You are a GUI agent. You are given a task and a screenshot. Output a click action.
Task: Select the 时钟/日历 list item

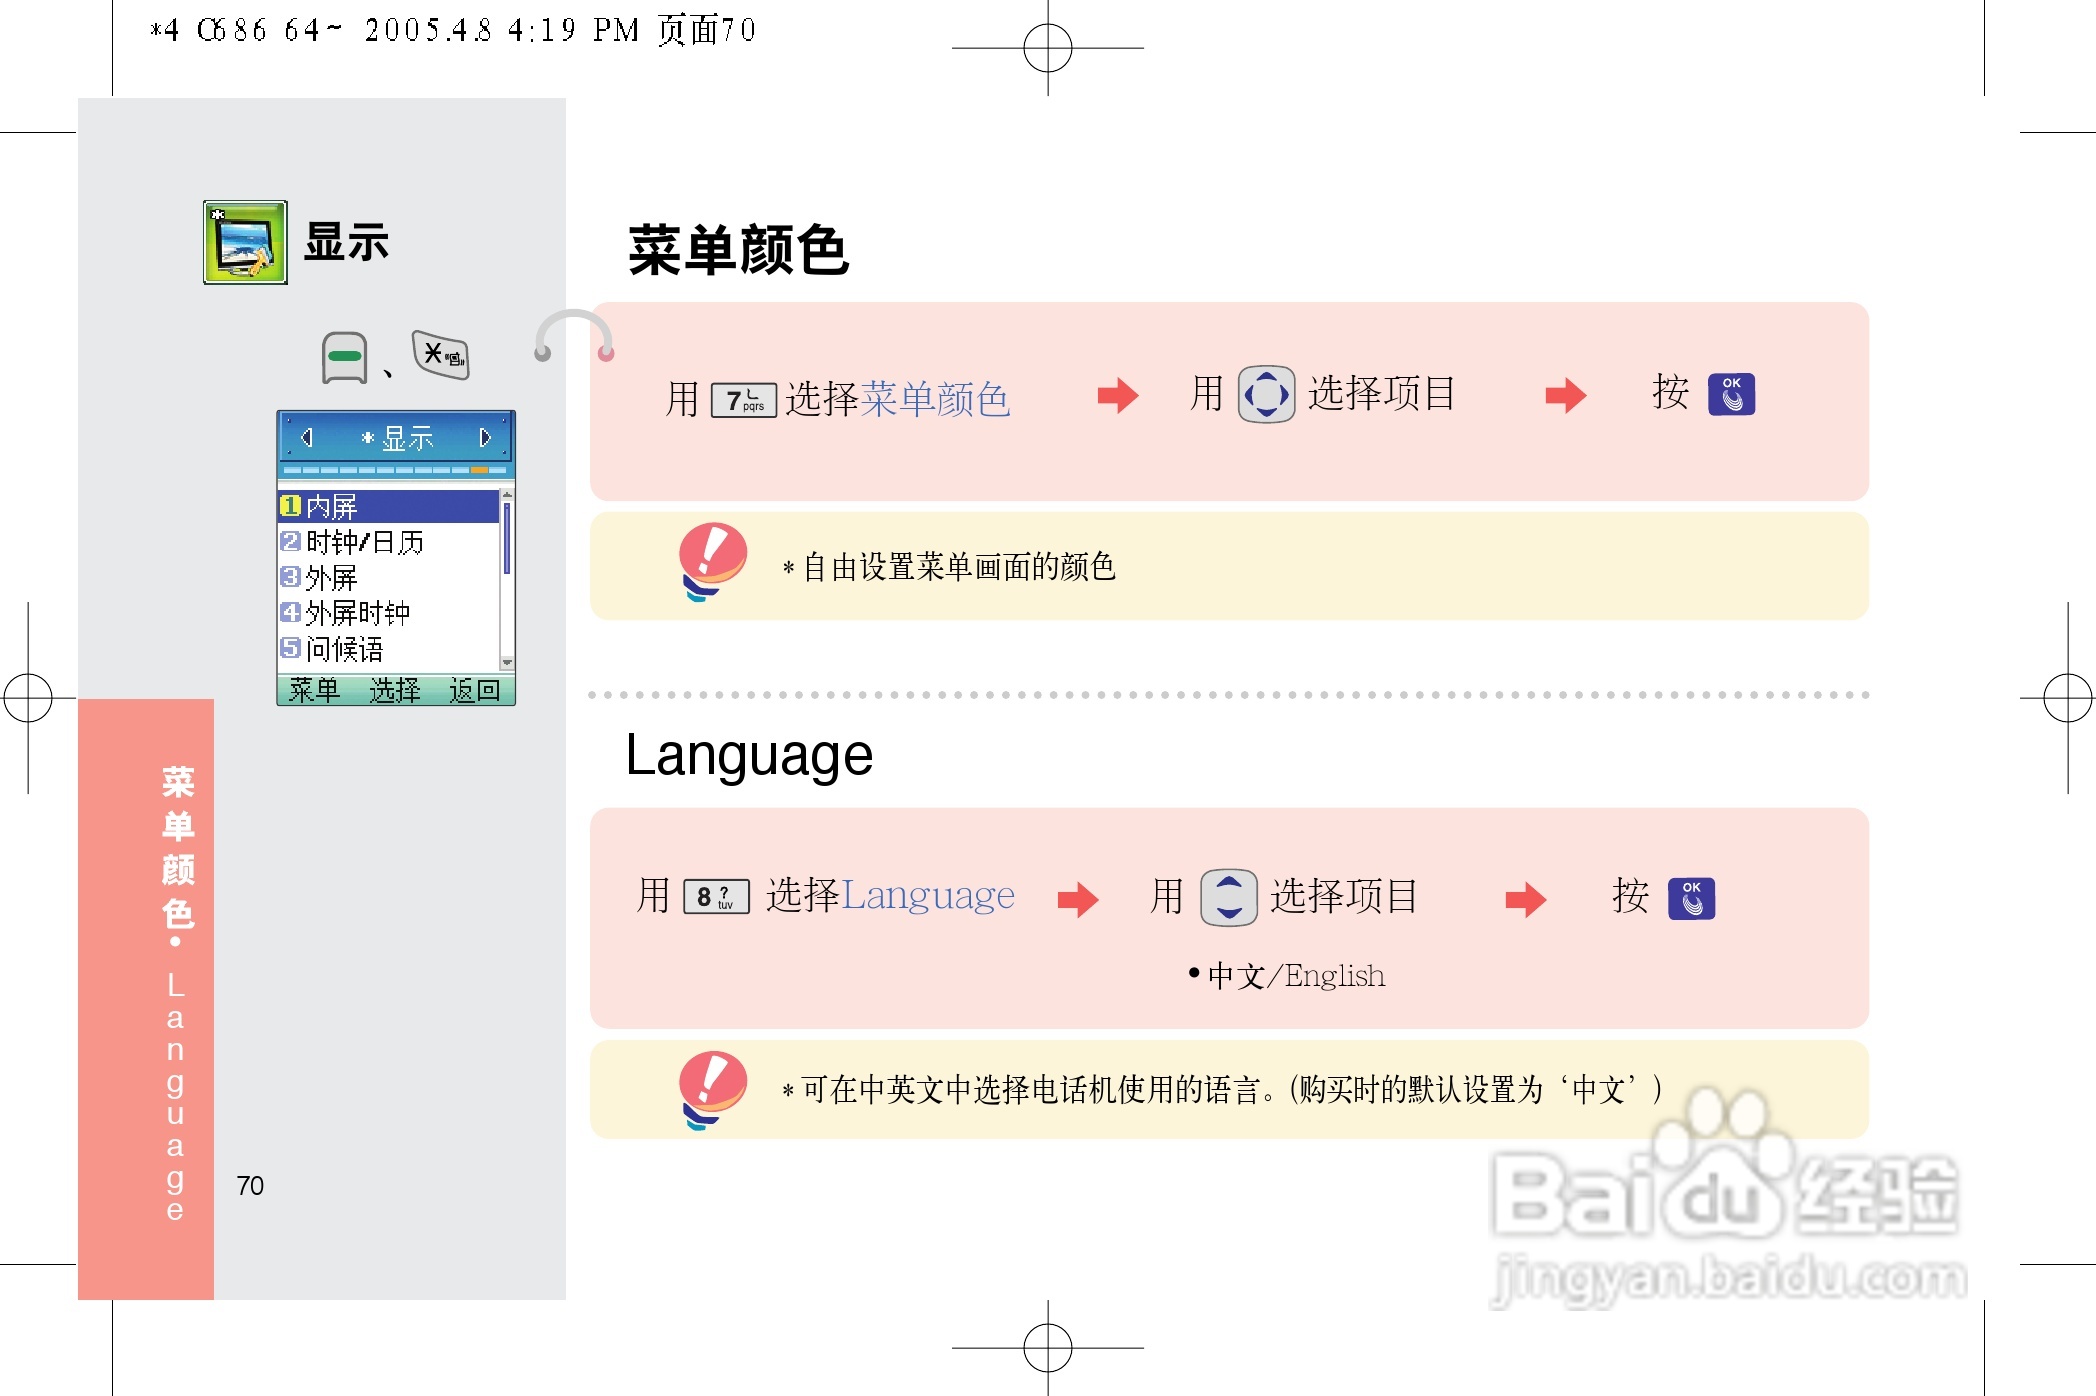365,542
